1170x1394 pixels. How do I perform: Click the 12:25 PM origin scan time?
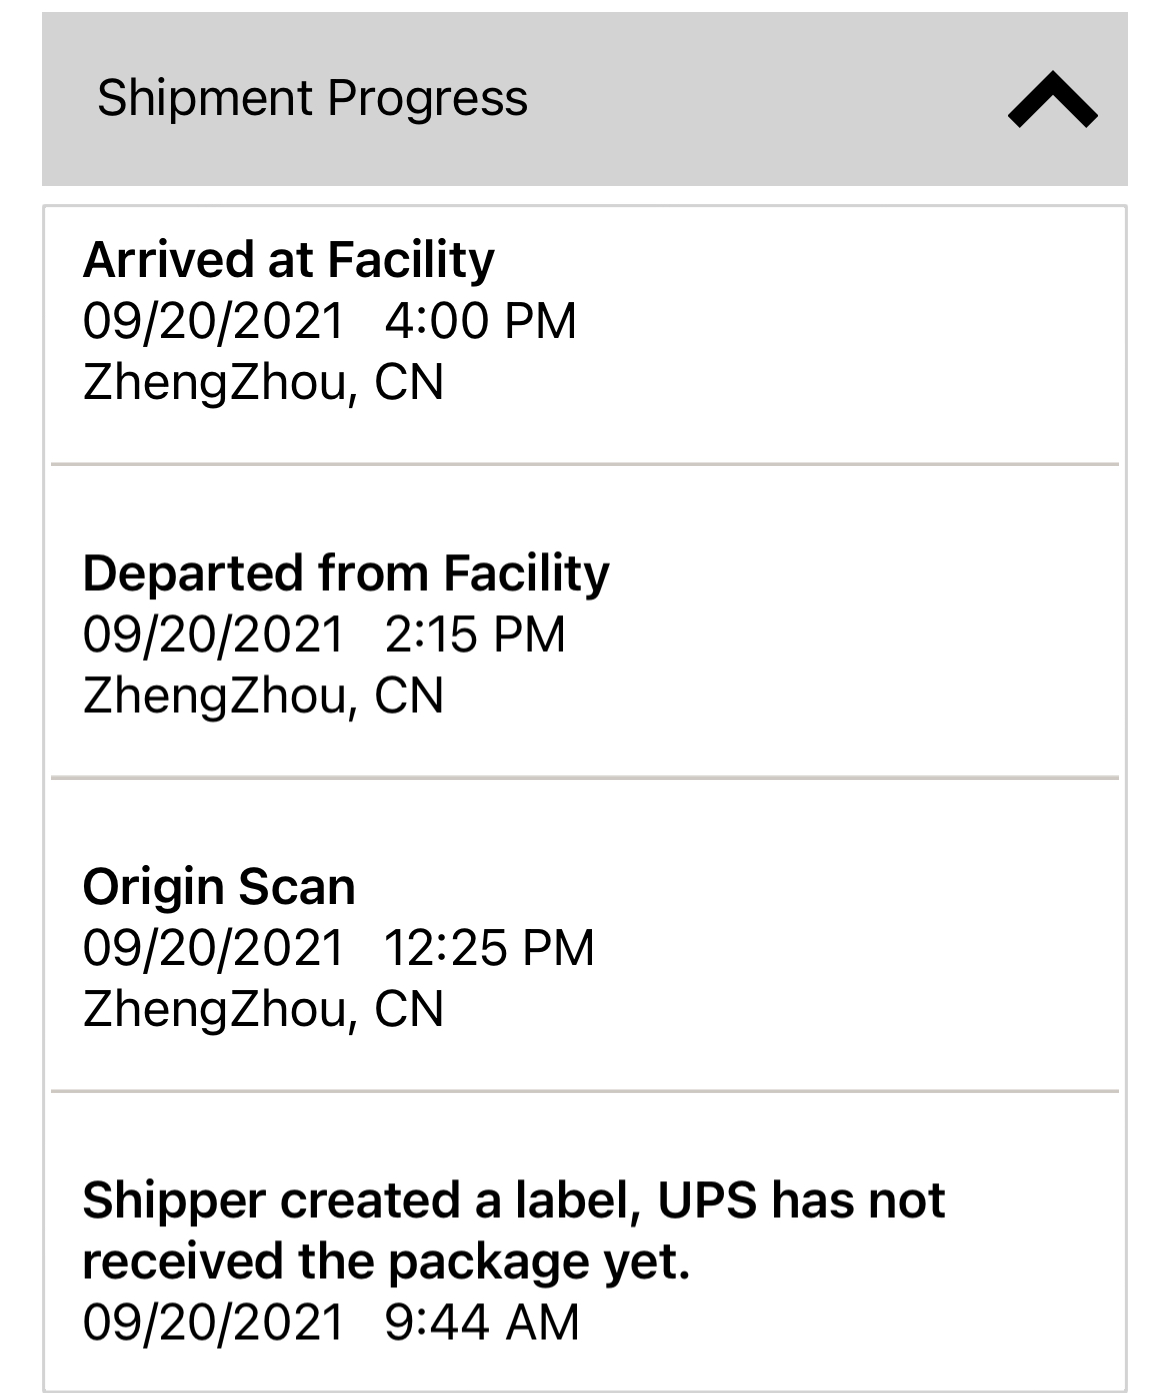(x=489, y=947)
